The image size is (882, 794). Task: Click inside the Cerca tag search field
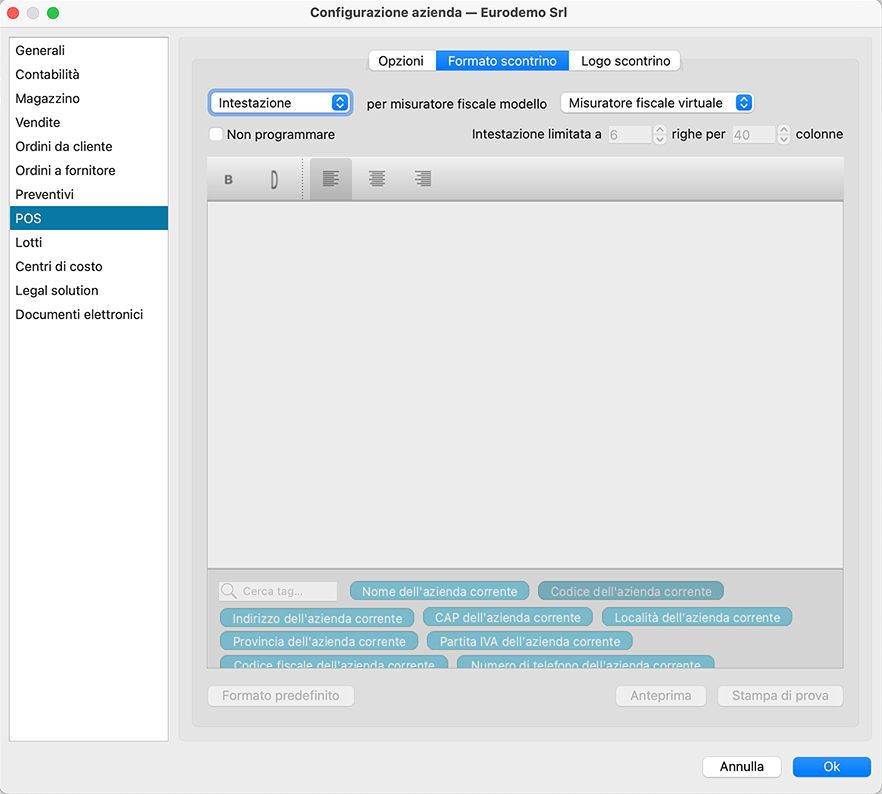click(x=286, y=591)
